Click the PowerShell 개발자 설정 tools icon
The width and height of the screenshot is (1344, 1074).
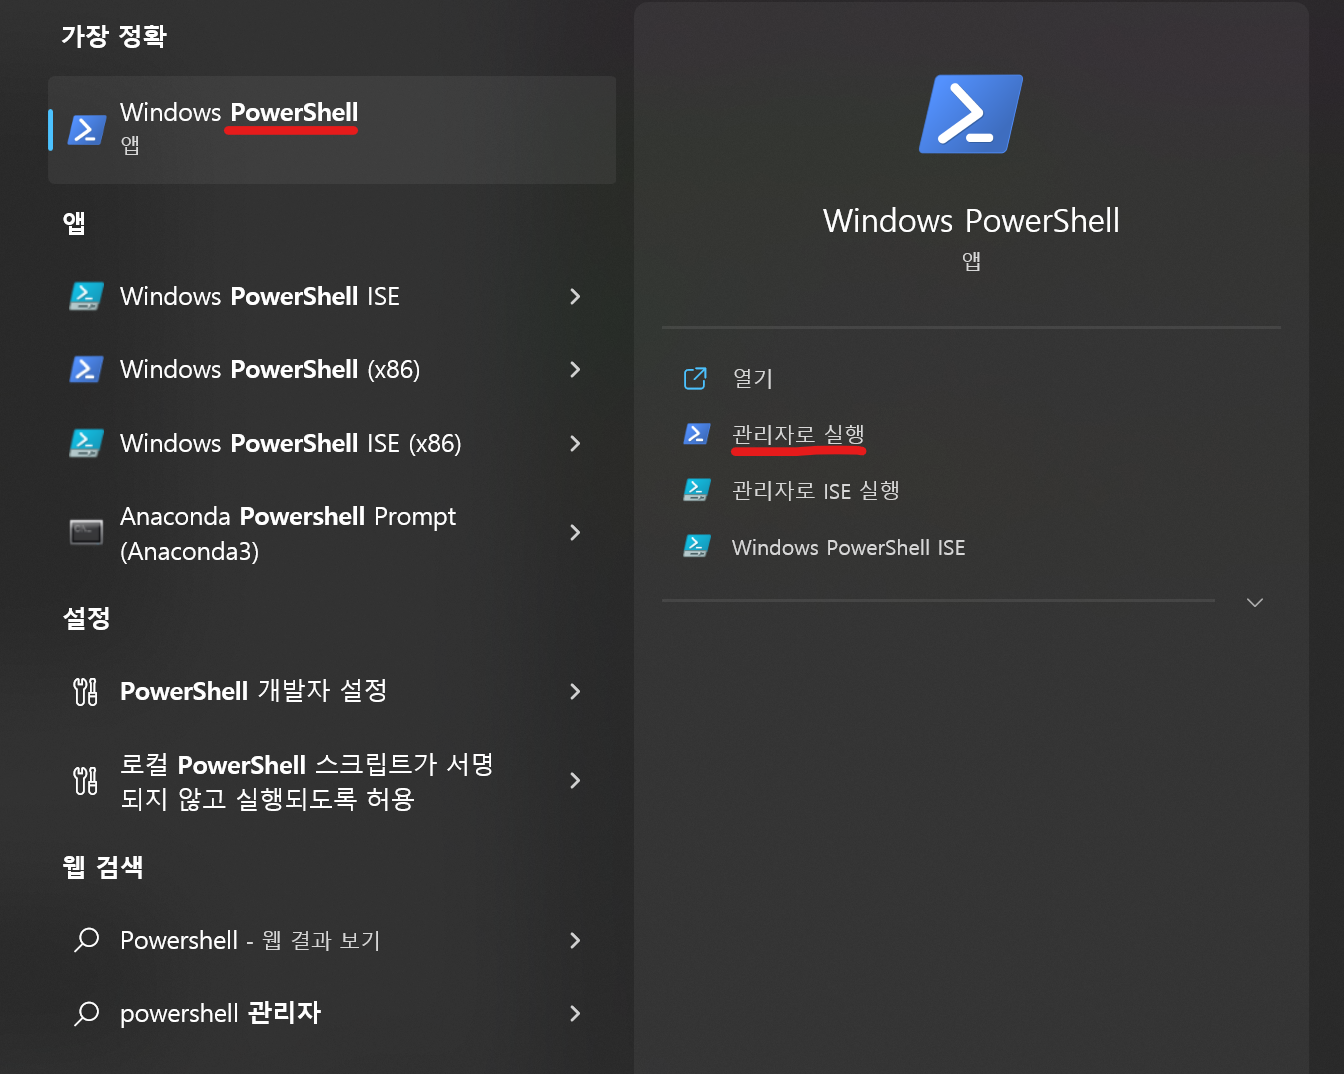point(86,691)
